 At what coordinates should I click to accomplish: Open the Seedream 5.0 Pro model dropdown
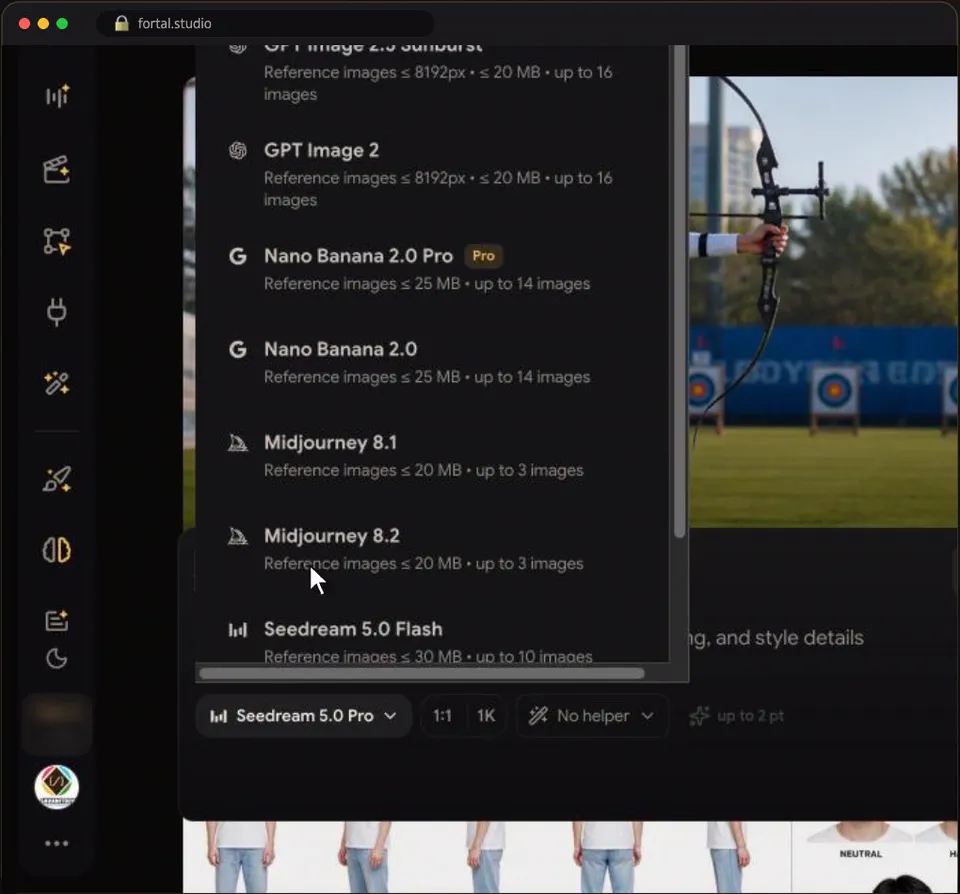304,716
